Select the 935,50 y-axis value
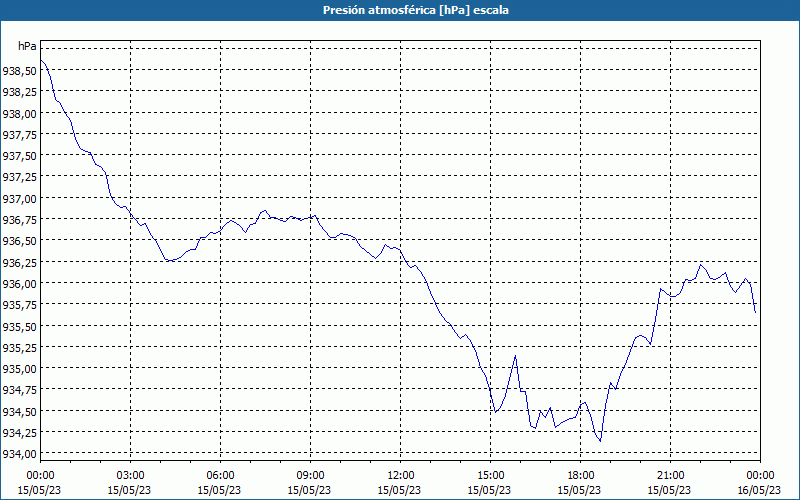This screenshot has width=800, height=500. click(19, 326)
